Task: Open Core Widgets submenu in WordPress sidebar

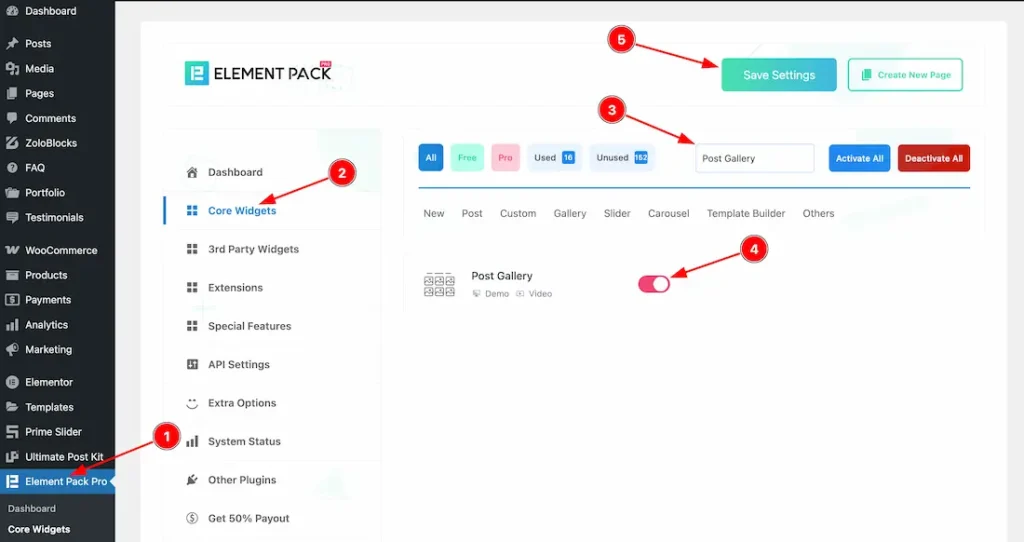Action: [39, 529]
